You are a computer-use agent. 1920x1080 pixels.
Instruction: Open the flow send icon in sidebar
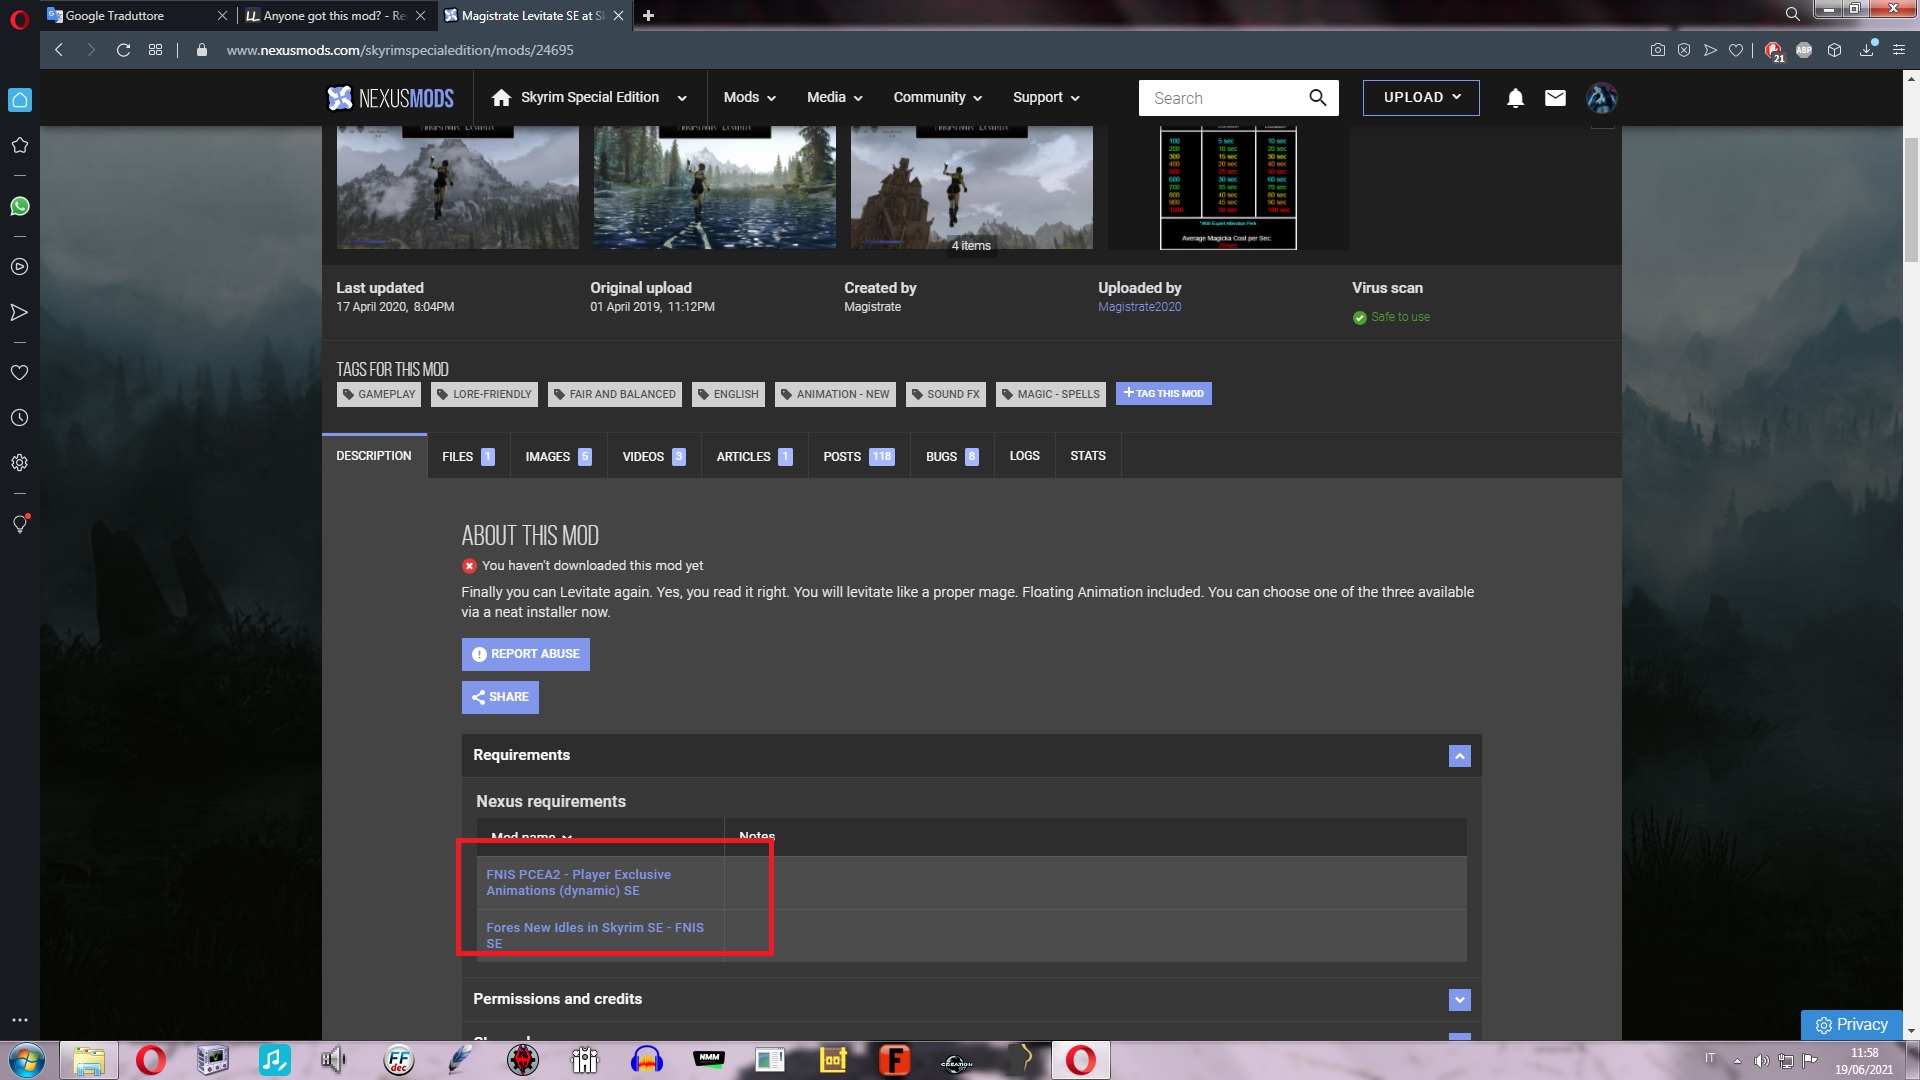click(19, 313)
